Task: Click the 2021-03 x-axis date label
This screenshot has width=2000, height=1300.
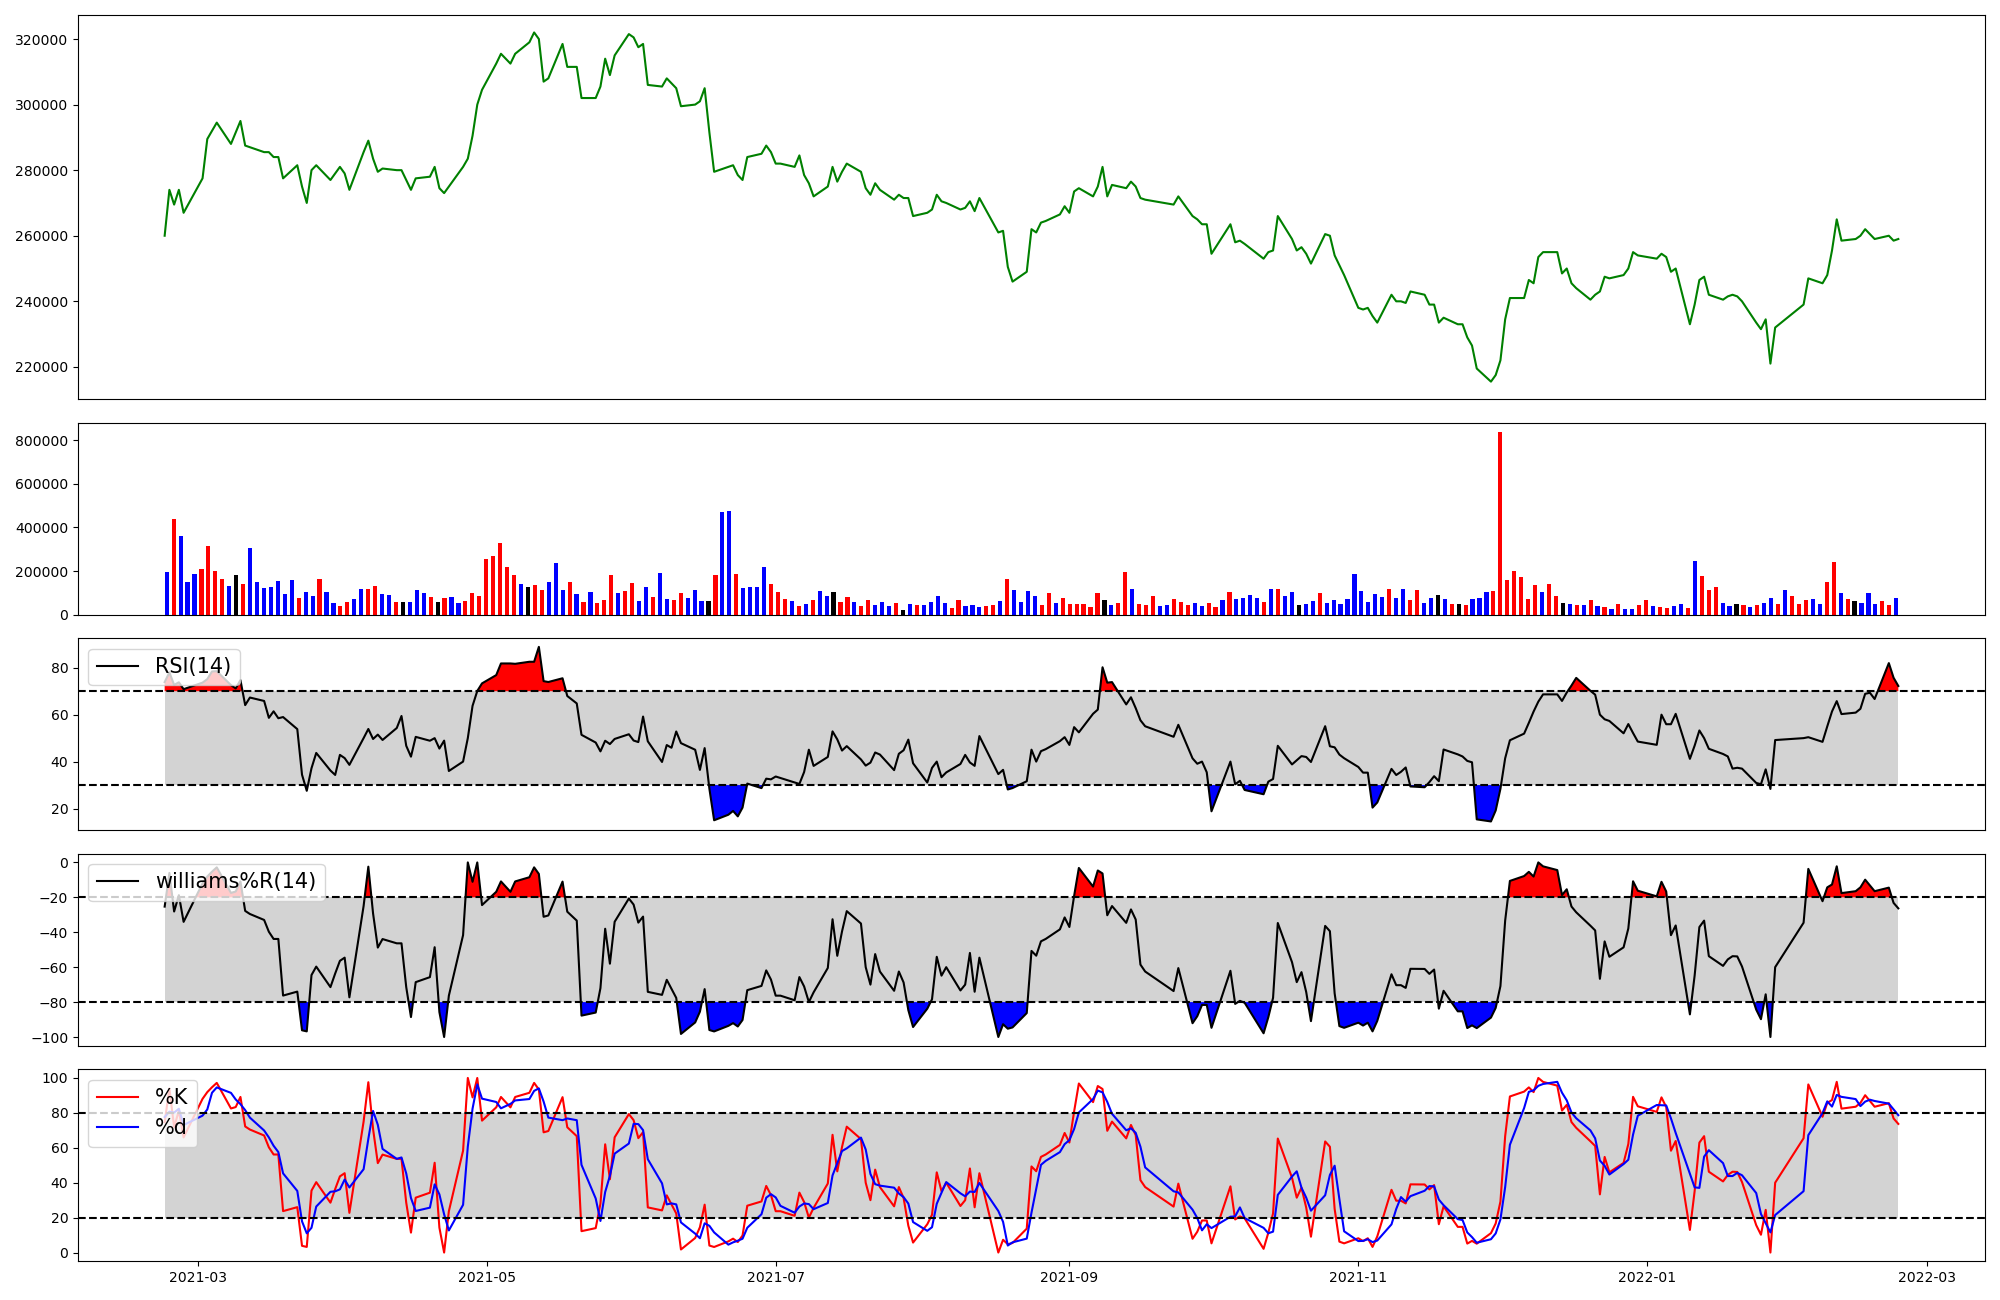Action: point(197,1277)
